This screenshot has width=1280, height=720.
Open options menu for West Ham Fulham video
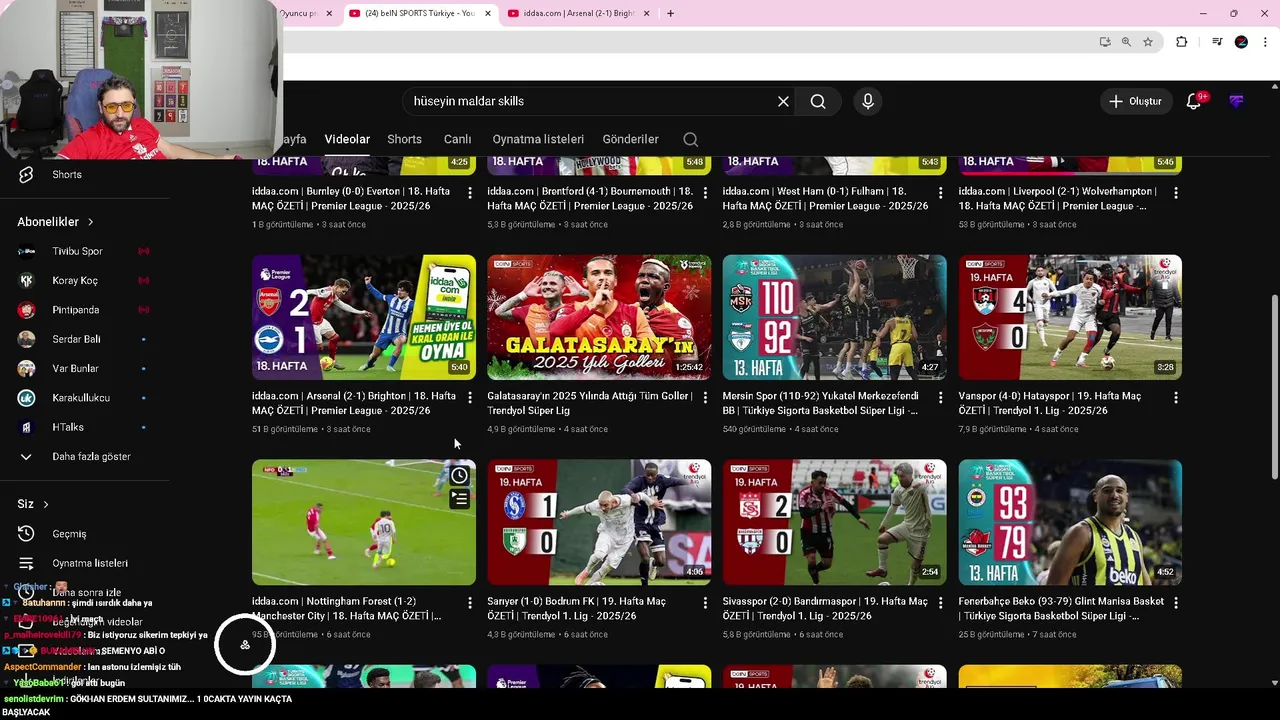click(940, 192)
